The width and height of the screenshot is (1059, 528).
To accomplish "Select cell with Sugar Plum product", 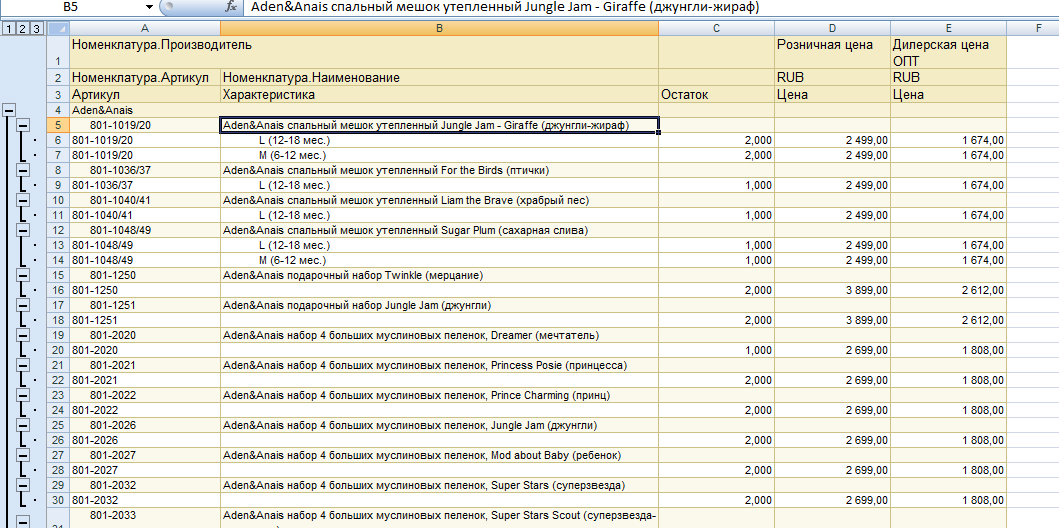I will point(439,230).
